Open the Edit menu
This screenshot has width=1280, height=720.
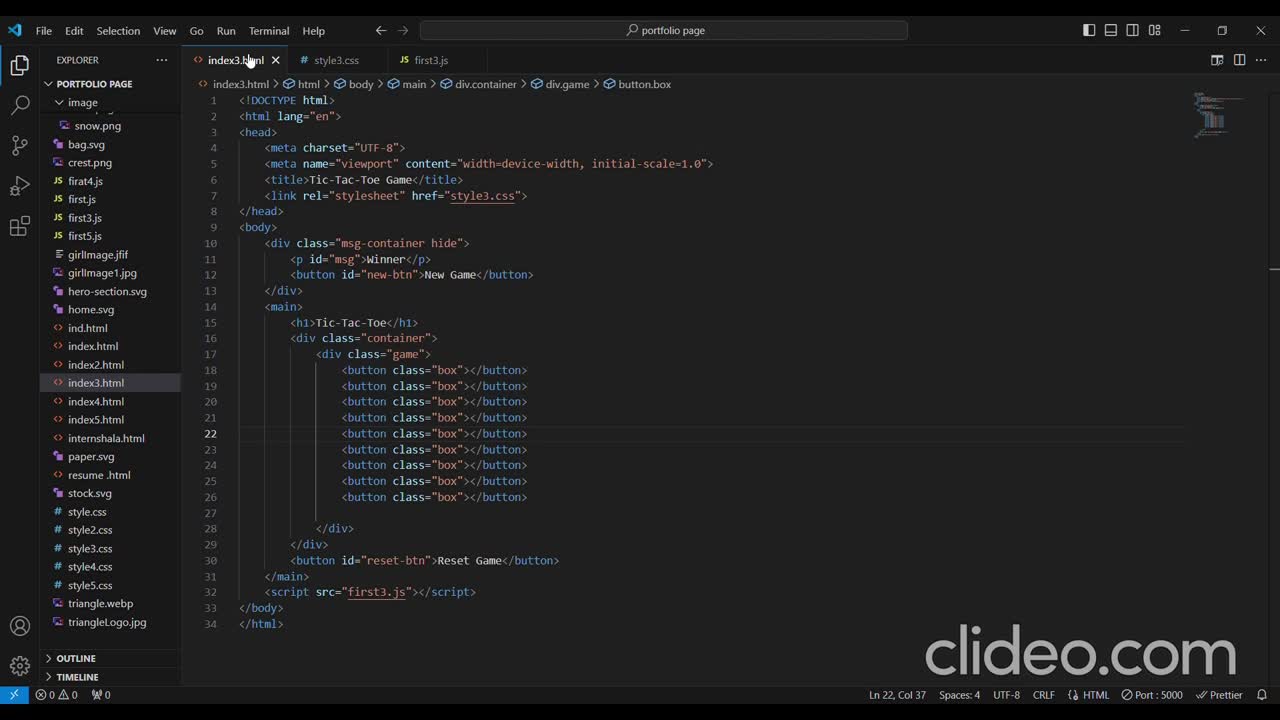pos(75,31)
